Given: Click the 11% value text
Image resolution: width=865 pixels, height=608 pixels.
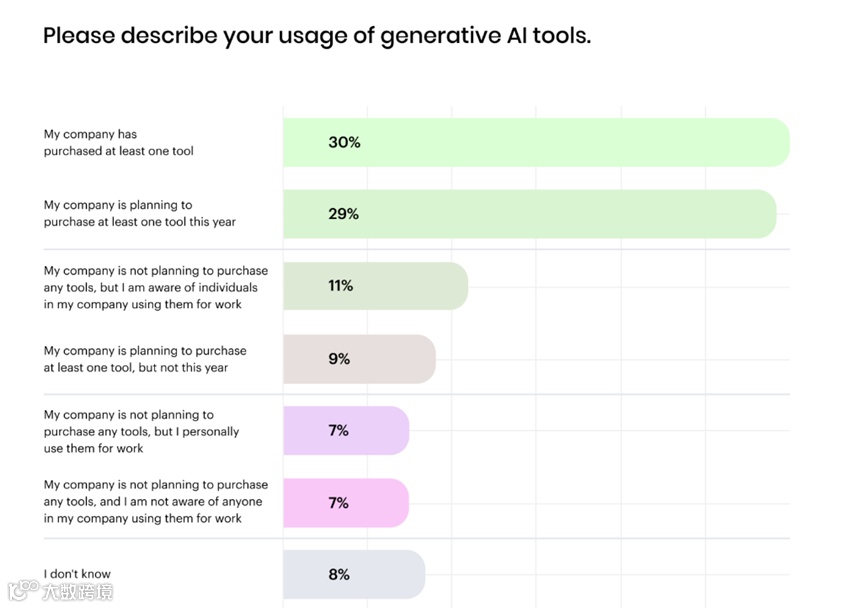Looking at the screenshot, I should [340, 286].
